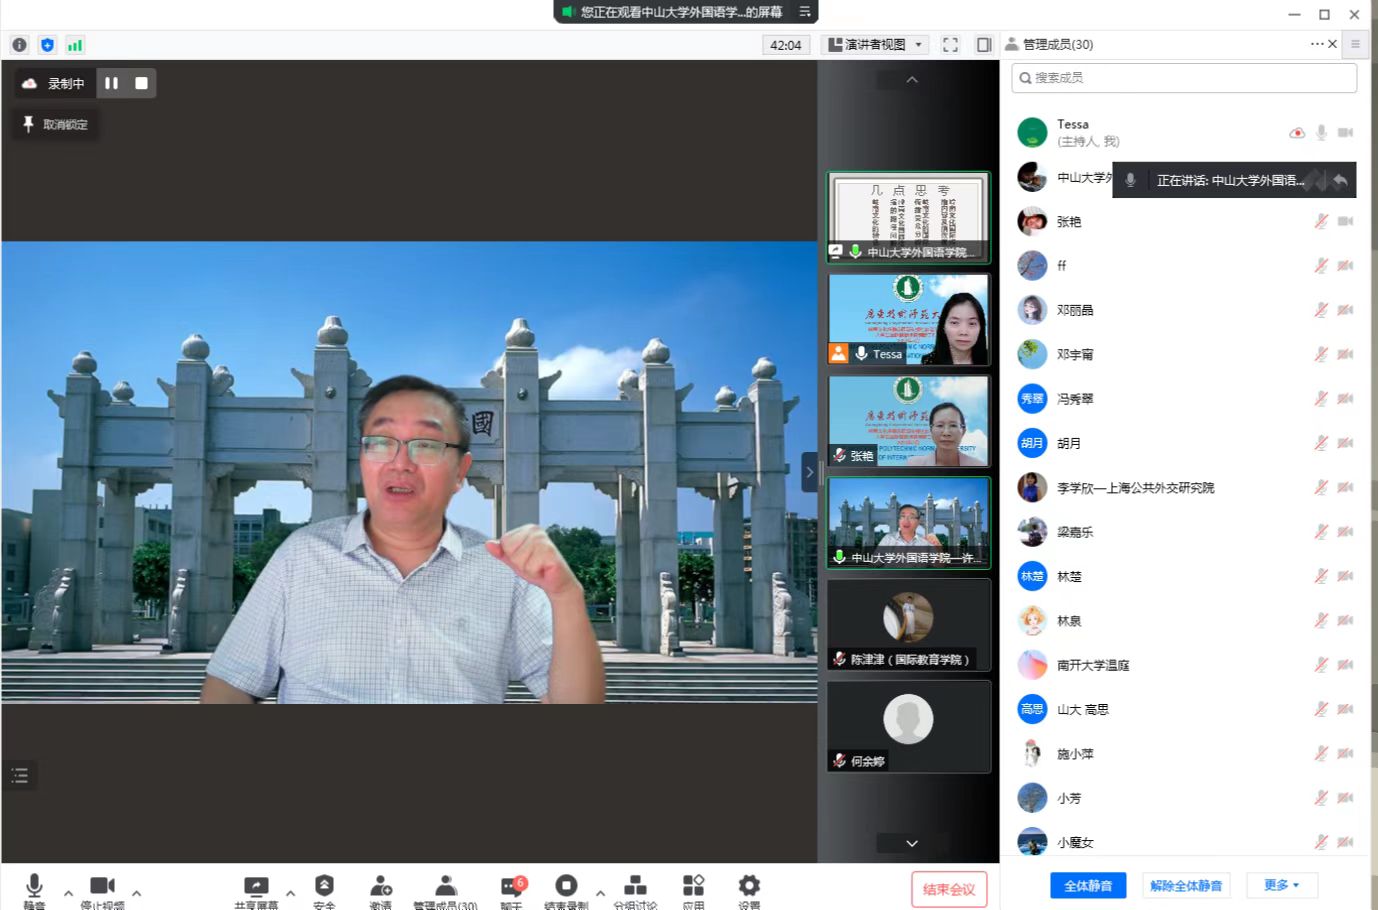Viewport: 1378px width, 910px height.
Task: Open the Speaker View (演讲者视图) dropdown
Action: click(x=876, y=45)
